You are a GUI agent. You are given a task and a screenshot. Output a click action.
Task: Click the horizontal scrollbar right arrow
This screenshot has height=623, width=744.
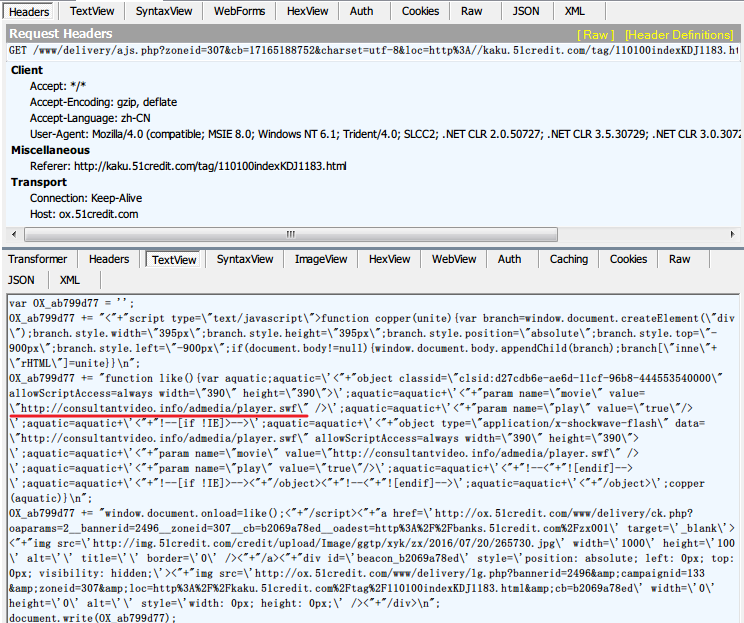pyautogui.click(x=733, y=234)
